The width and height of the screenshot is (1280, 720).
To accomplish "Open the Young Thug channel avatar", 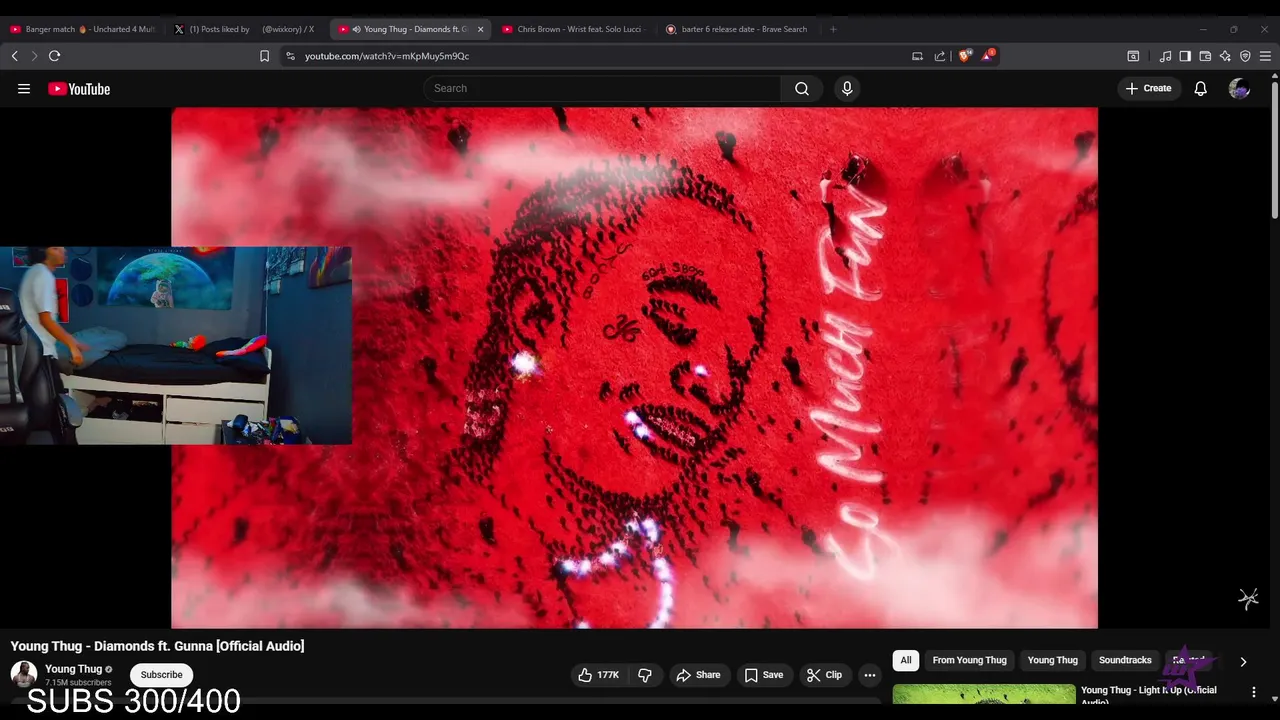I will tap(24, 674).
